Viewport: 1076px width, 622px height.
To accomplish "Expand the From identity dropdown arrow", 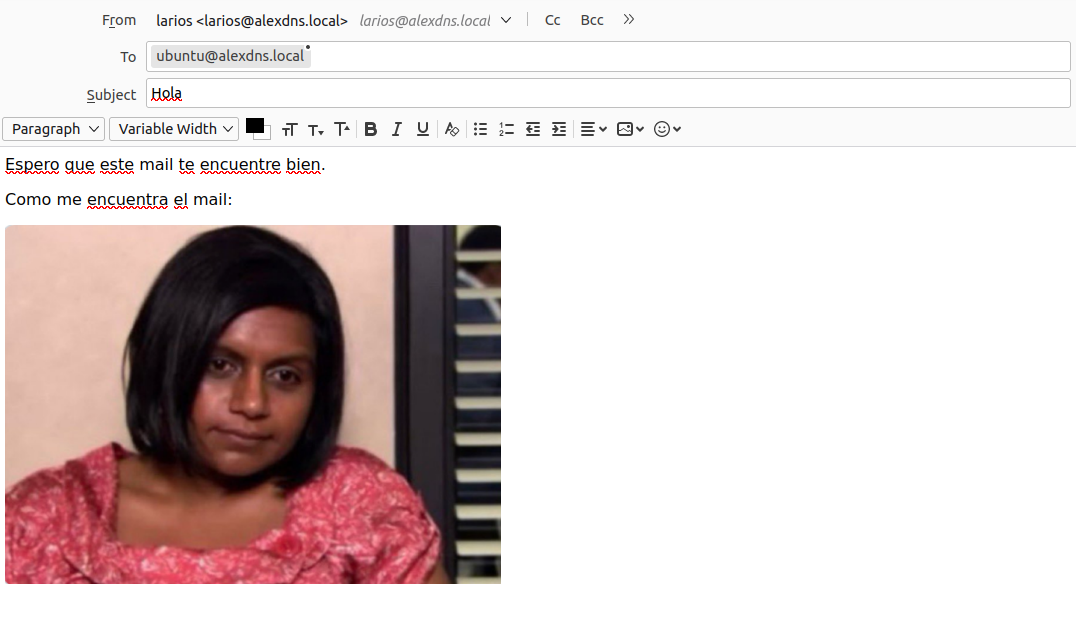I will pos(506,20).
